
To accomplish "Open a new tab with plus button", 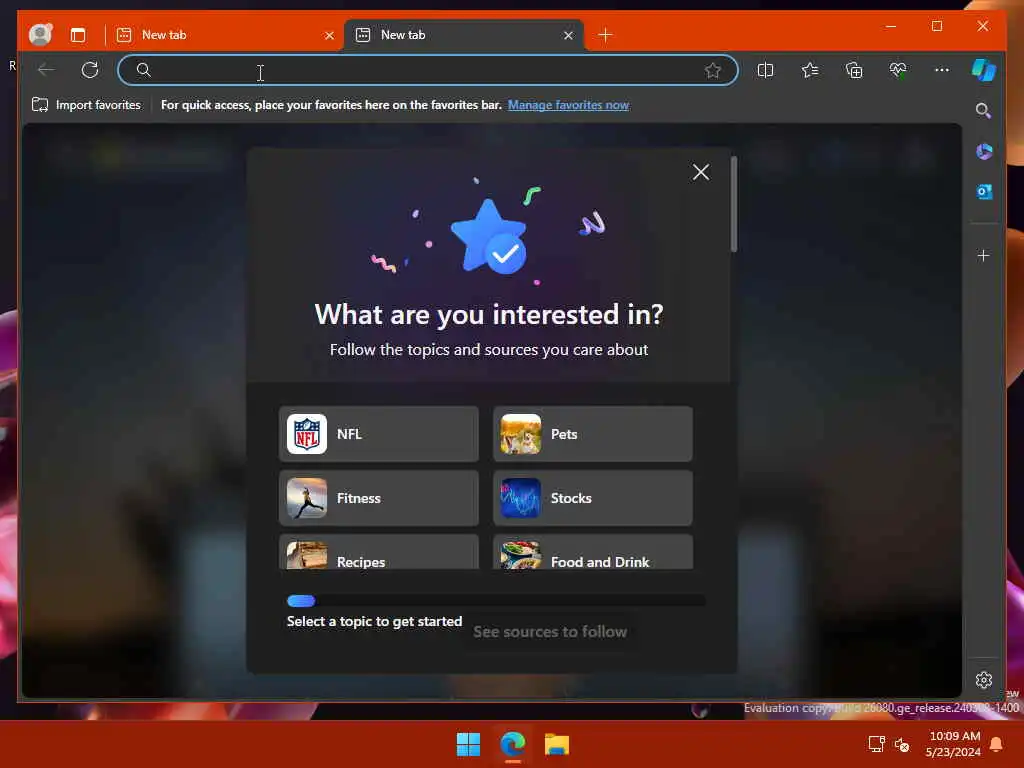I will click(x=605, y=35).
